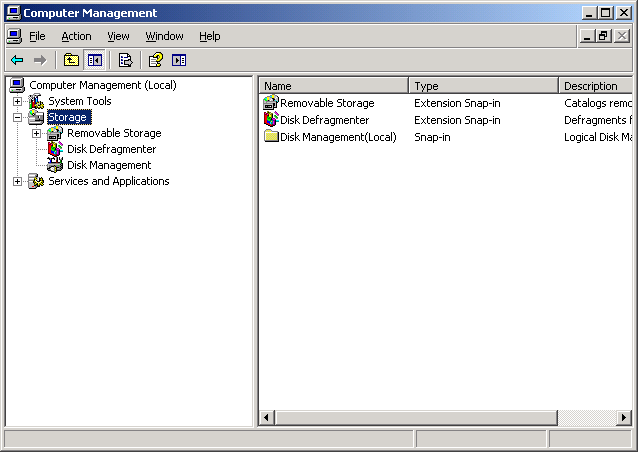The width and height of the screenshot is (638, 452).
Task: Maximize the Computer Management window
Action: pos(605,13)
